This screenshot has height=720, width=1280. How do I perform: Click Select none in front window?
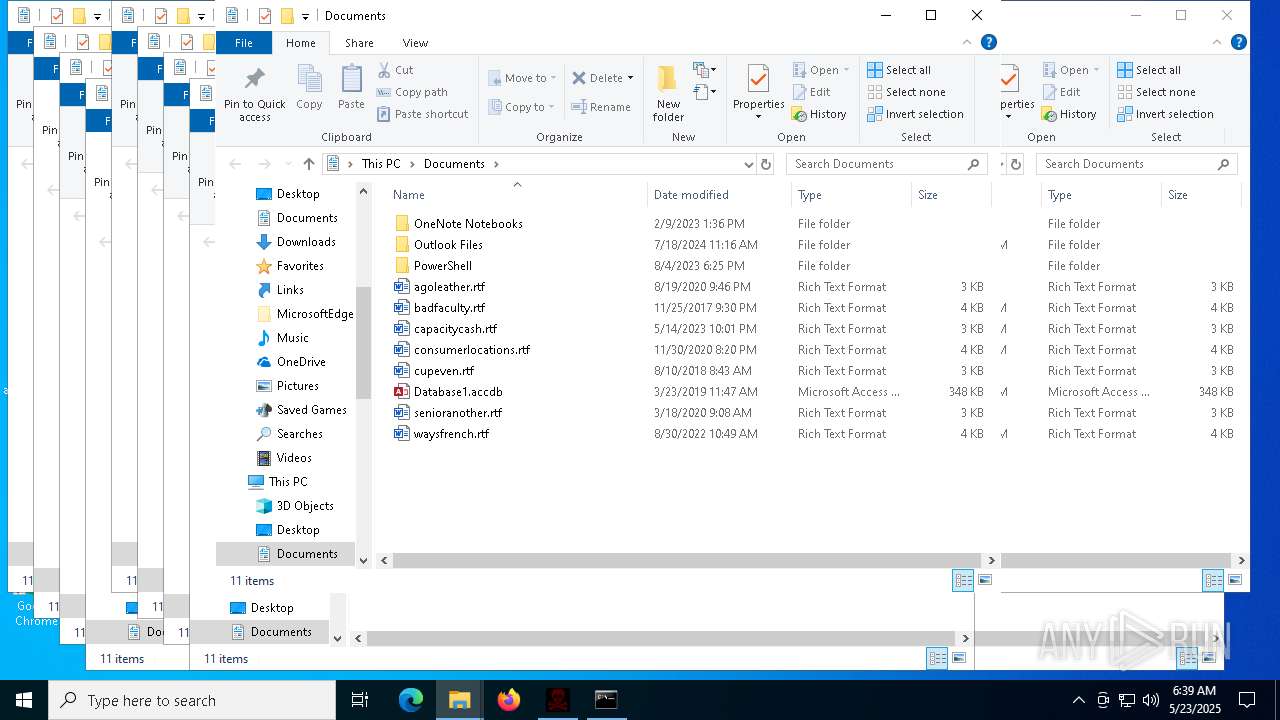point(905,92)
